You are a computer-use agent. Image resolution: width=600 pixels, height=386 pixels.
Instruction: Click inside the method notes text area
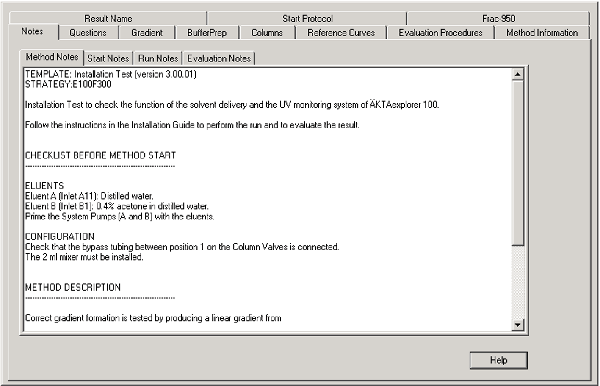pos(267,200)
